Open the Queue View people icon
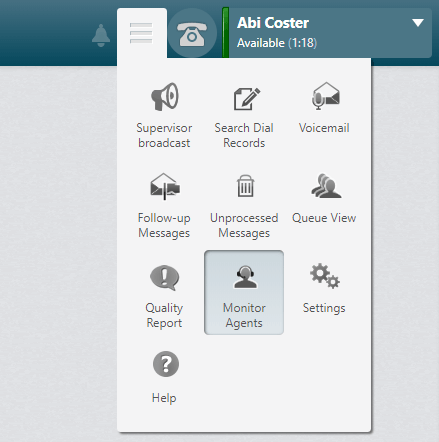The image size is (439, 442). [x=326, y=186]
